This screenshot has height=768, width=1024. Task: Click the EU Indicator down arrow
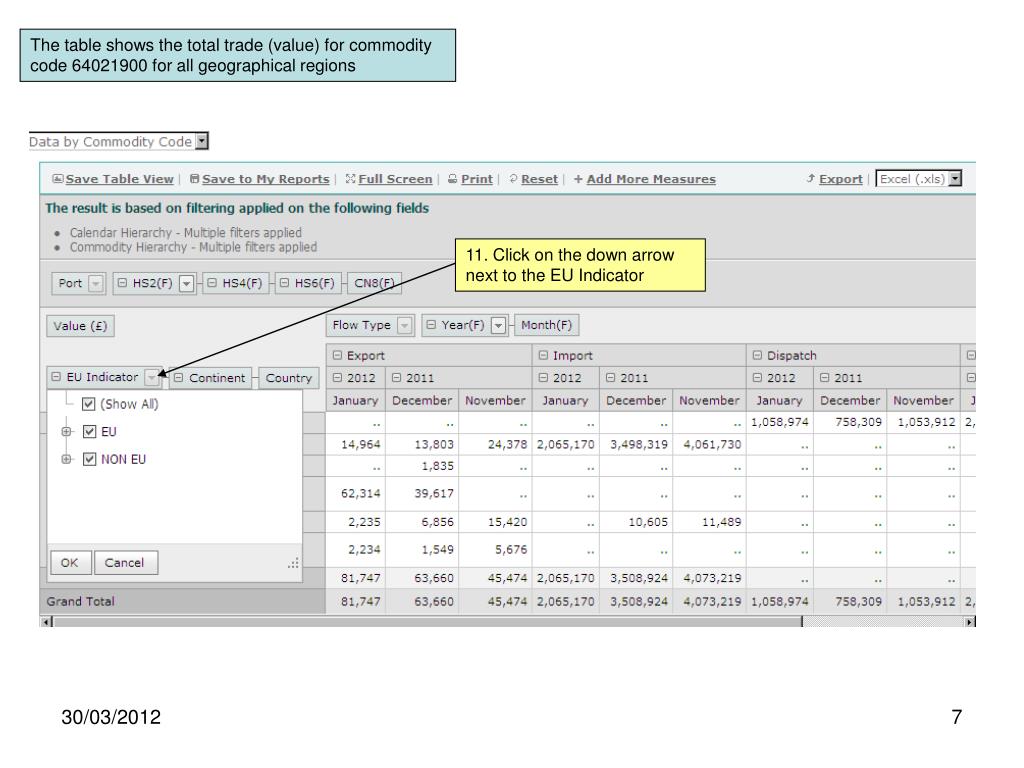coord(152,377)
